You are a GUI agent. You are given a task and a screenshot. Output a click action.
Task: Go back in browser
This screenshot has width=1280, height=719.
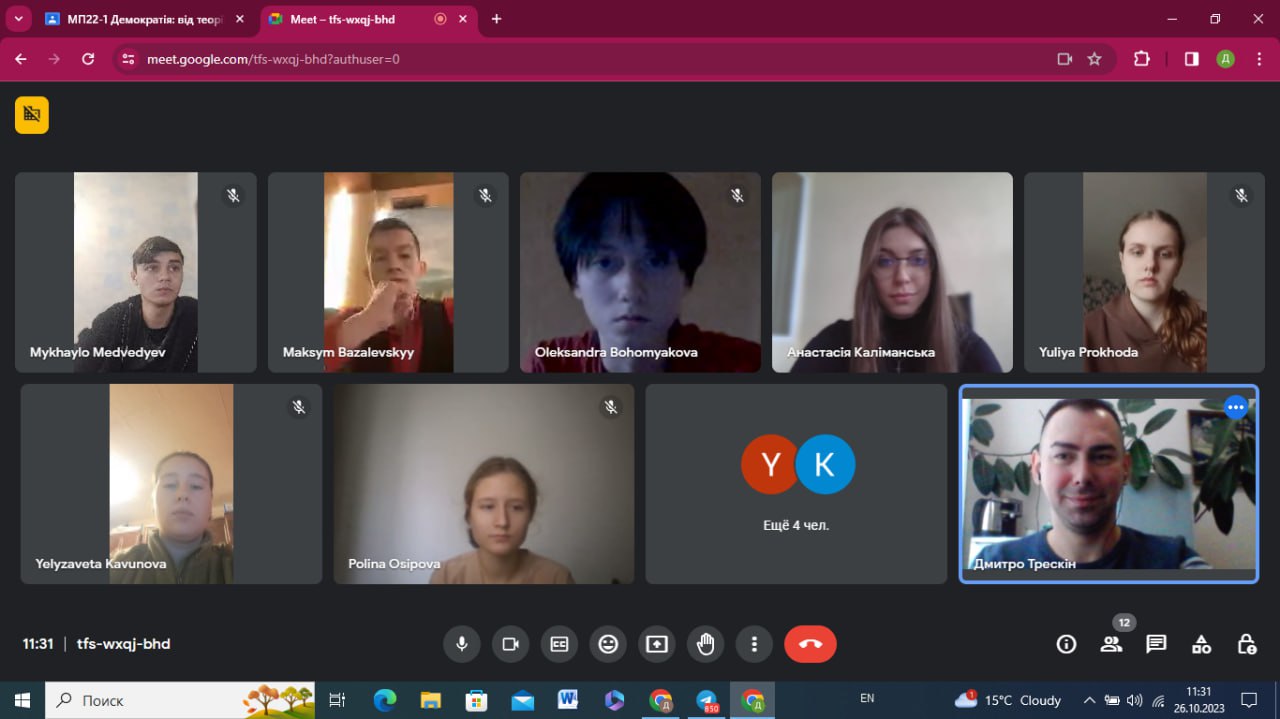[21, 59]
